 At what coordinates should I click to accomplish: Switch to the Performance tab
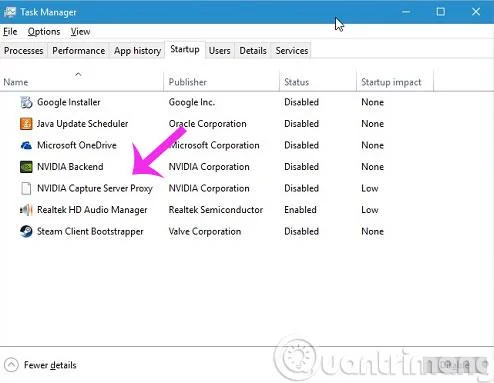(79, 51)
